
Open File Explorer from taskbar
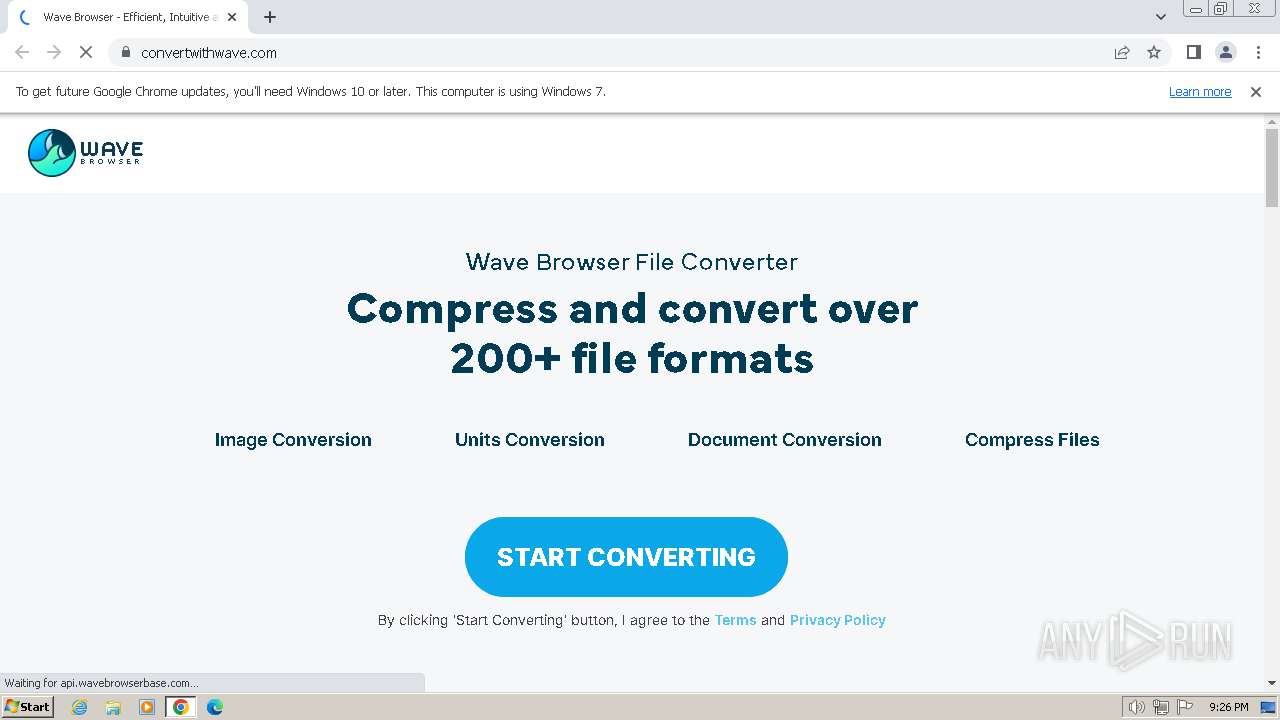(113, 707)
